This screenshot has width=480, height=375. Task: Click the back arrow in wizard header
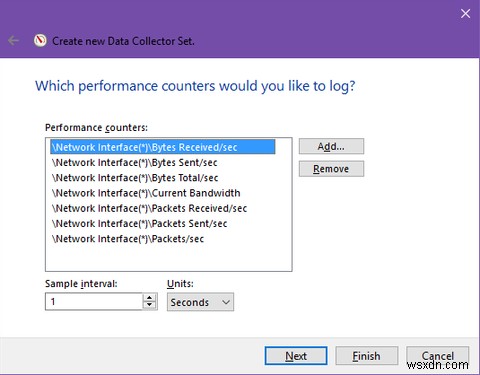point(13,41)
